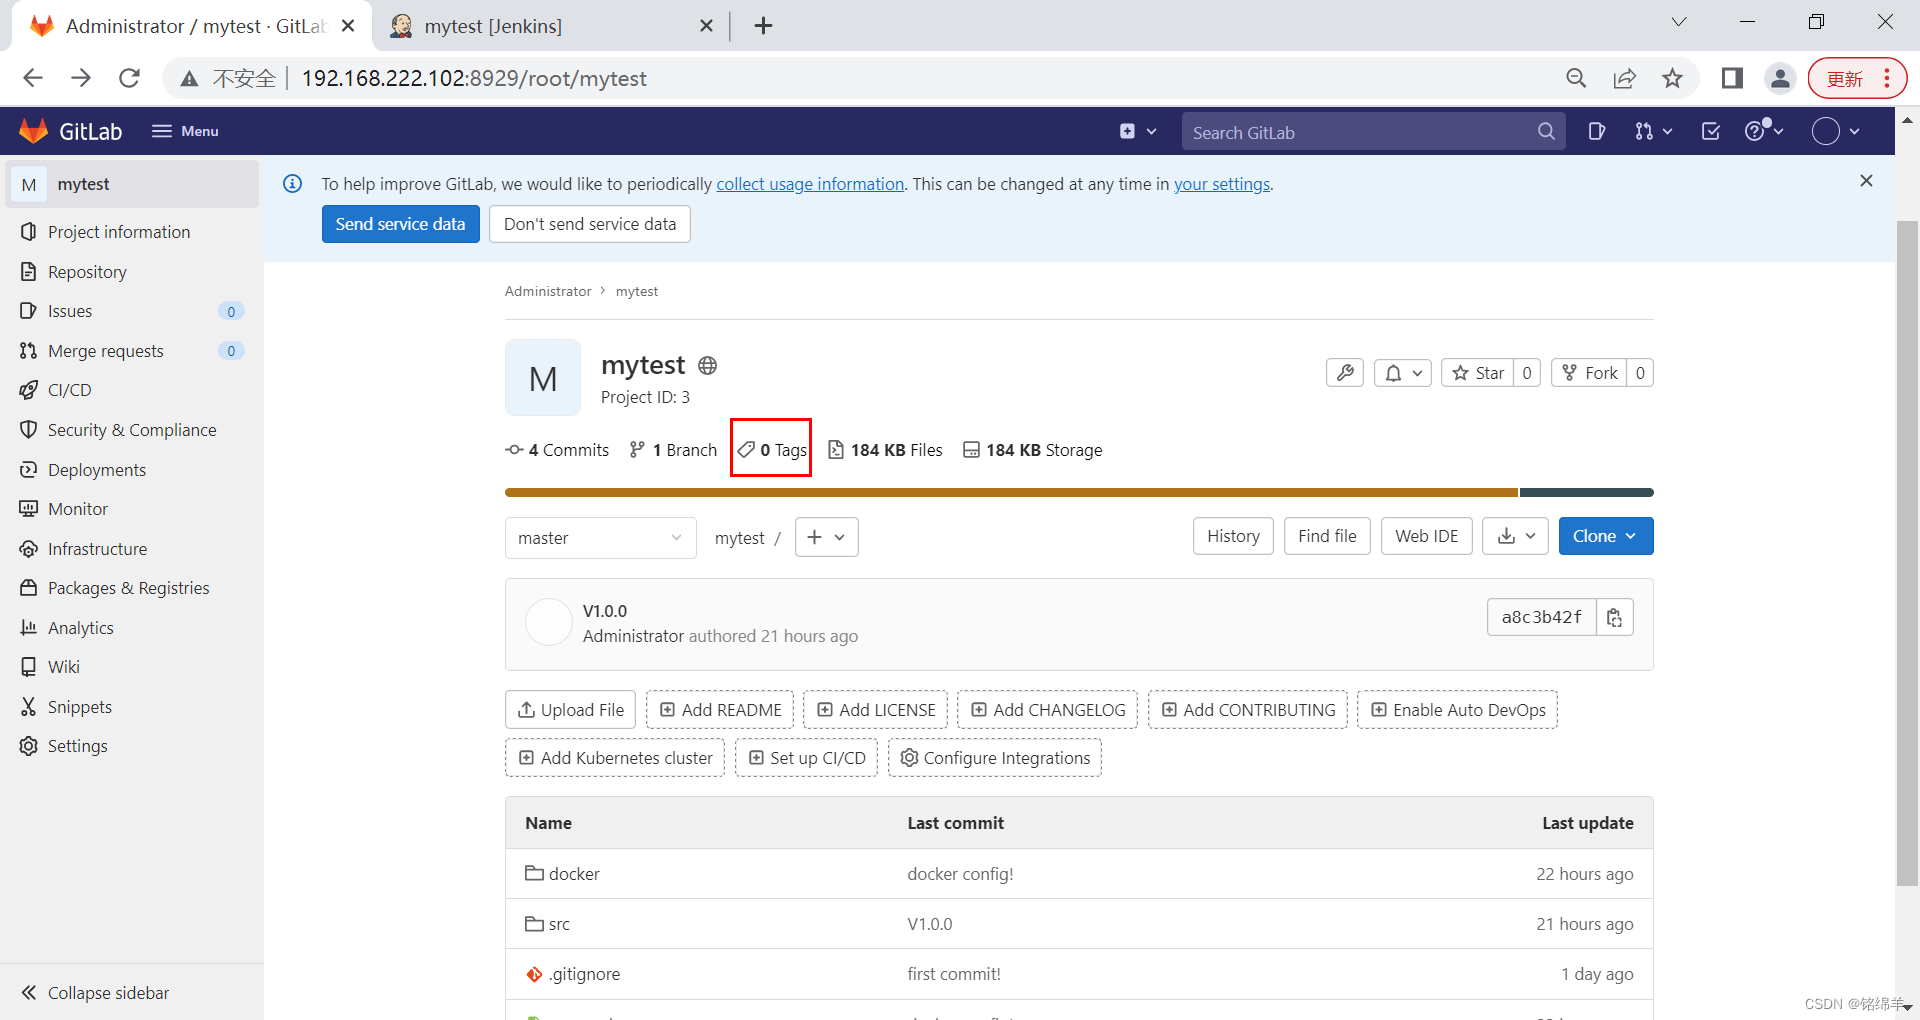Open the issues icon in the top navbar
The width and height of the screenshot is (1920, 1020).
tap(1597, 131)
